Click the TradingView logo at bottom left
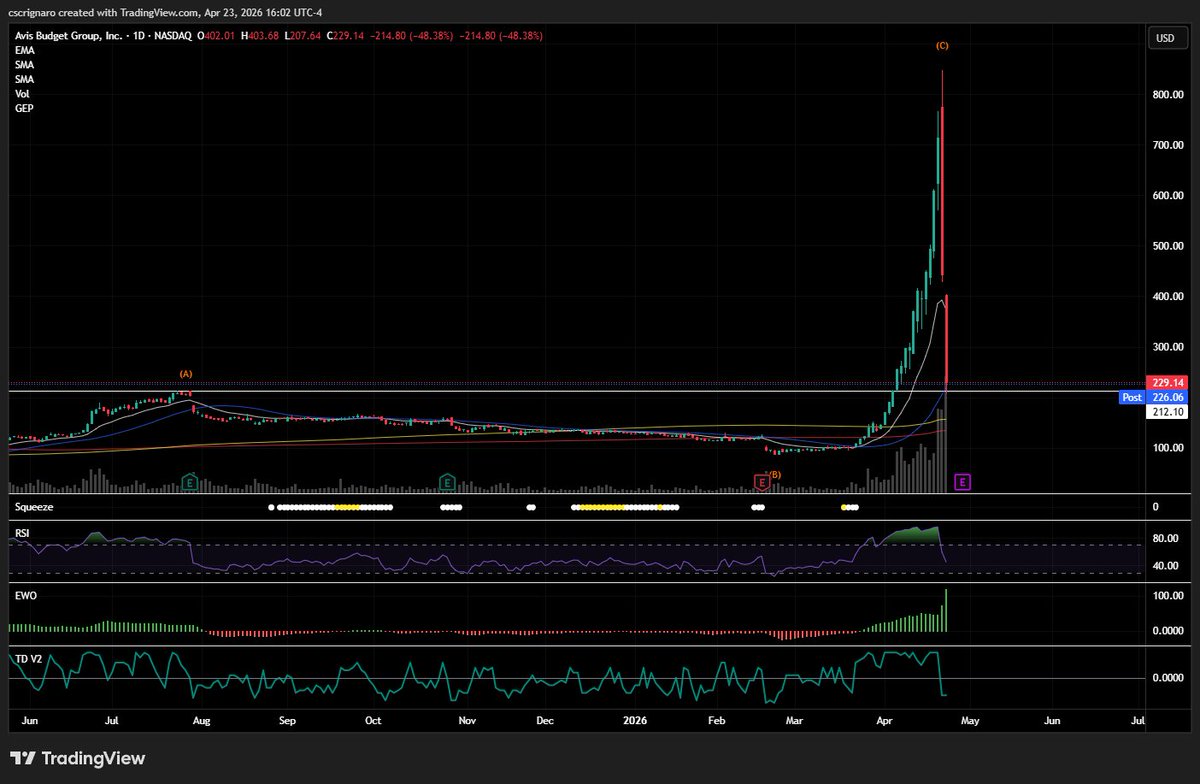The width and height of the screenshot is (1200, 784). point(77,758)
